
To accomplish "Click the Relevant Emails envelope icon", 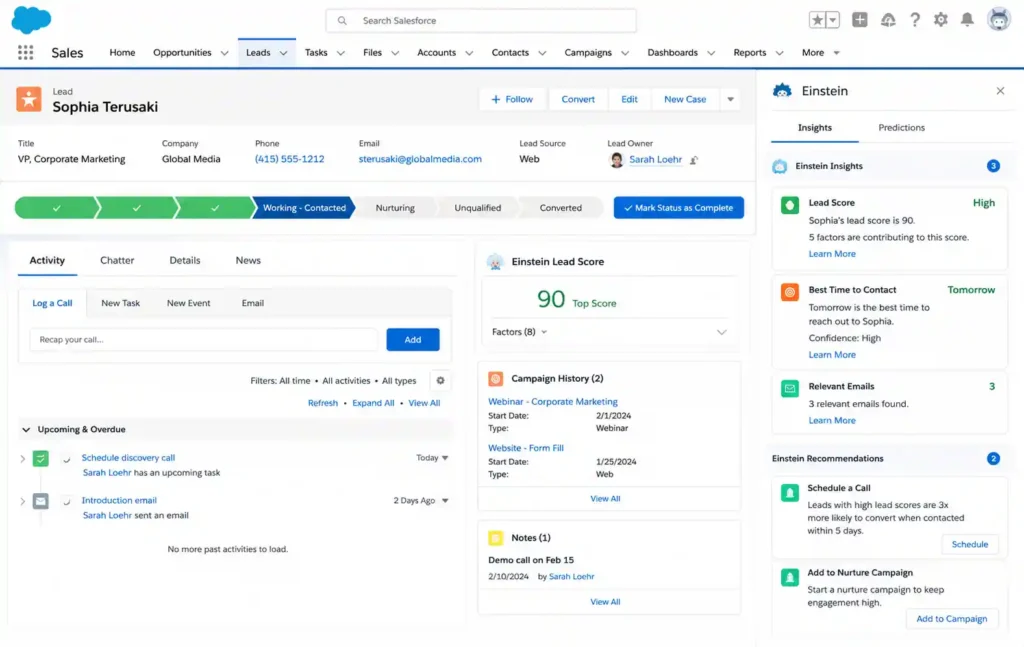I will click(x=790, y=388).
